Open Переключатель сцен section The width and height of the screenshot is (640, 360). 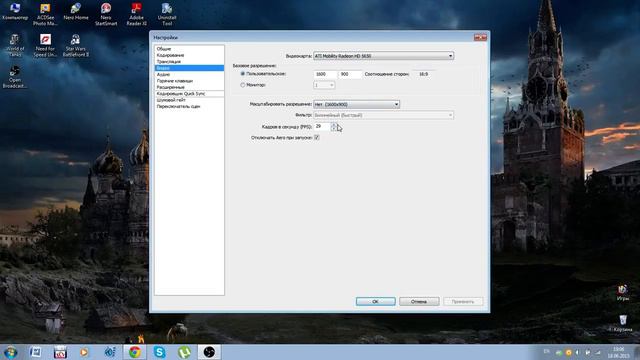189,106
